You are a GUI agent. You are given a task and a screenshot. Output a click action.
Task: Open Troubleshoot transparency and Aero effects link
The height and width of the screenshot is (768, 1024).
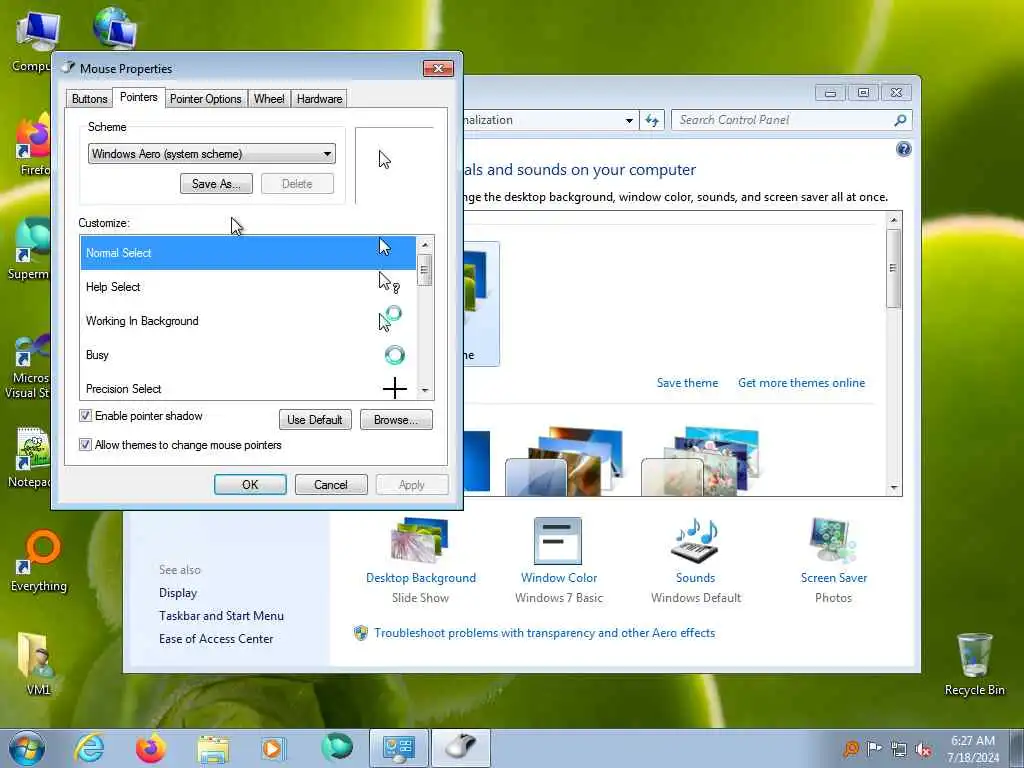[545, 633]
